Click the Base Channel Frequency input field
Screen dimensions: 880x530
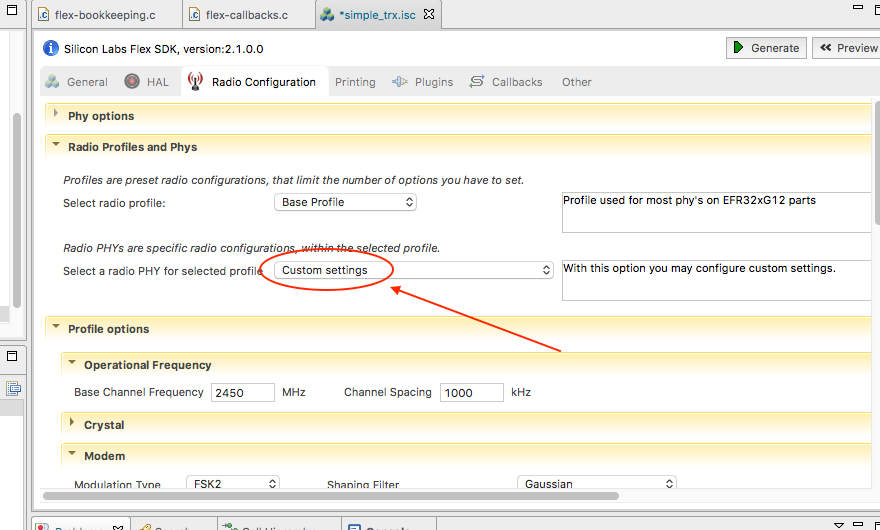pyautogui.click(x=242, y=392)
